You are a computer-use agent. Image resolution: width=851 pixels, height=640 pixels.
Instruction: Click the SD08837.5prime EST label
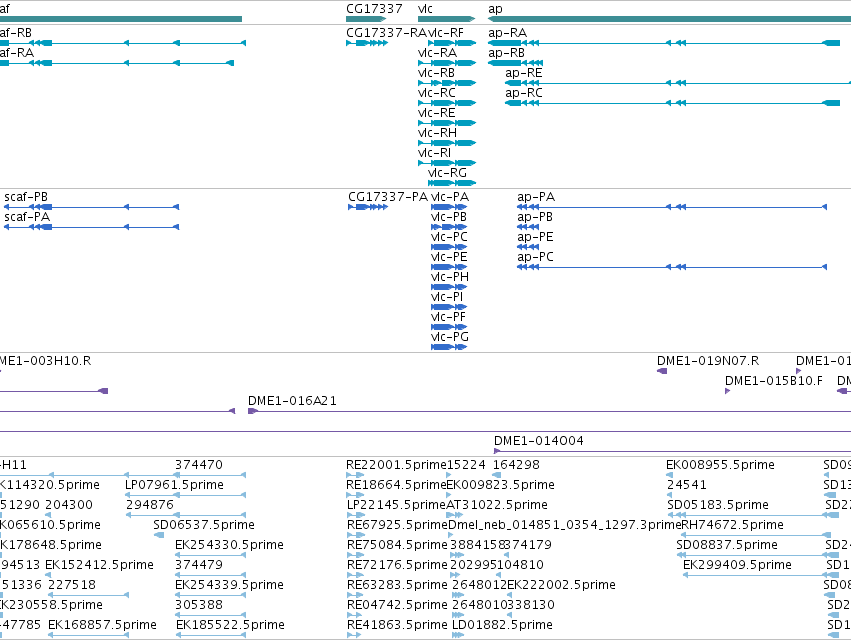click(727, 544)
